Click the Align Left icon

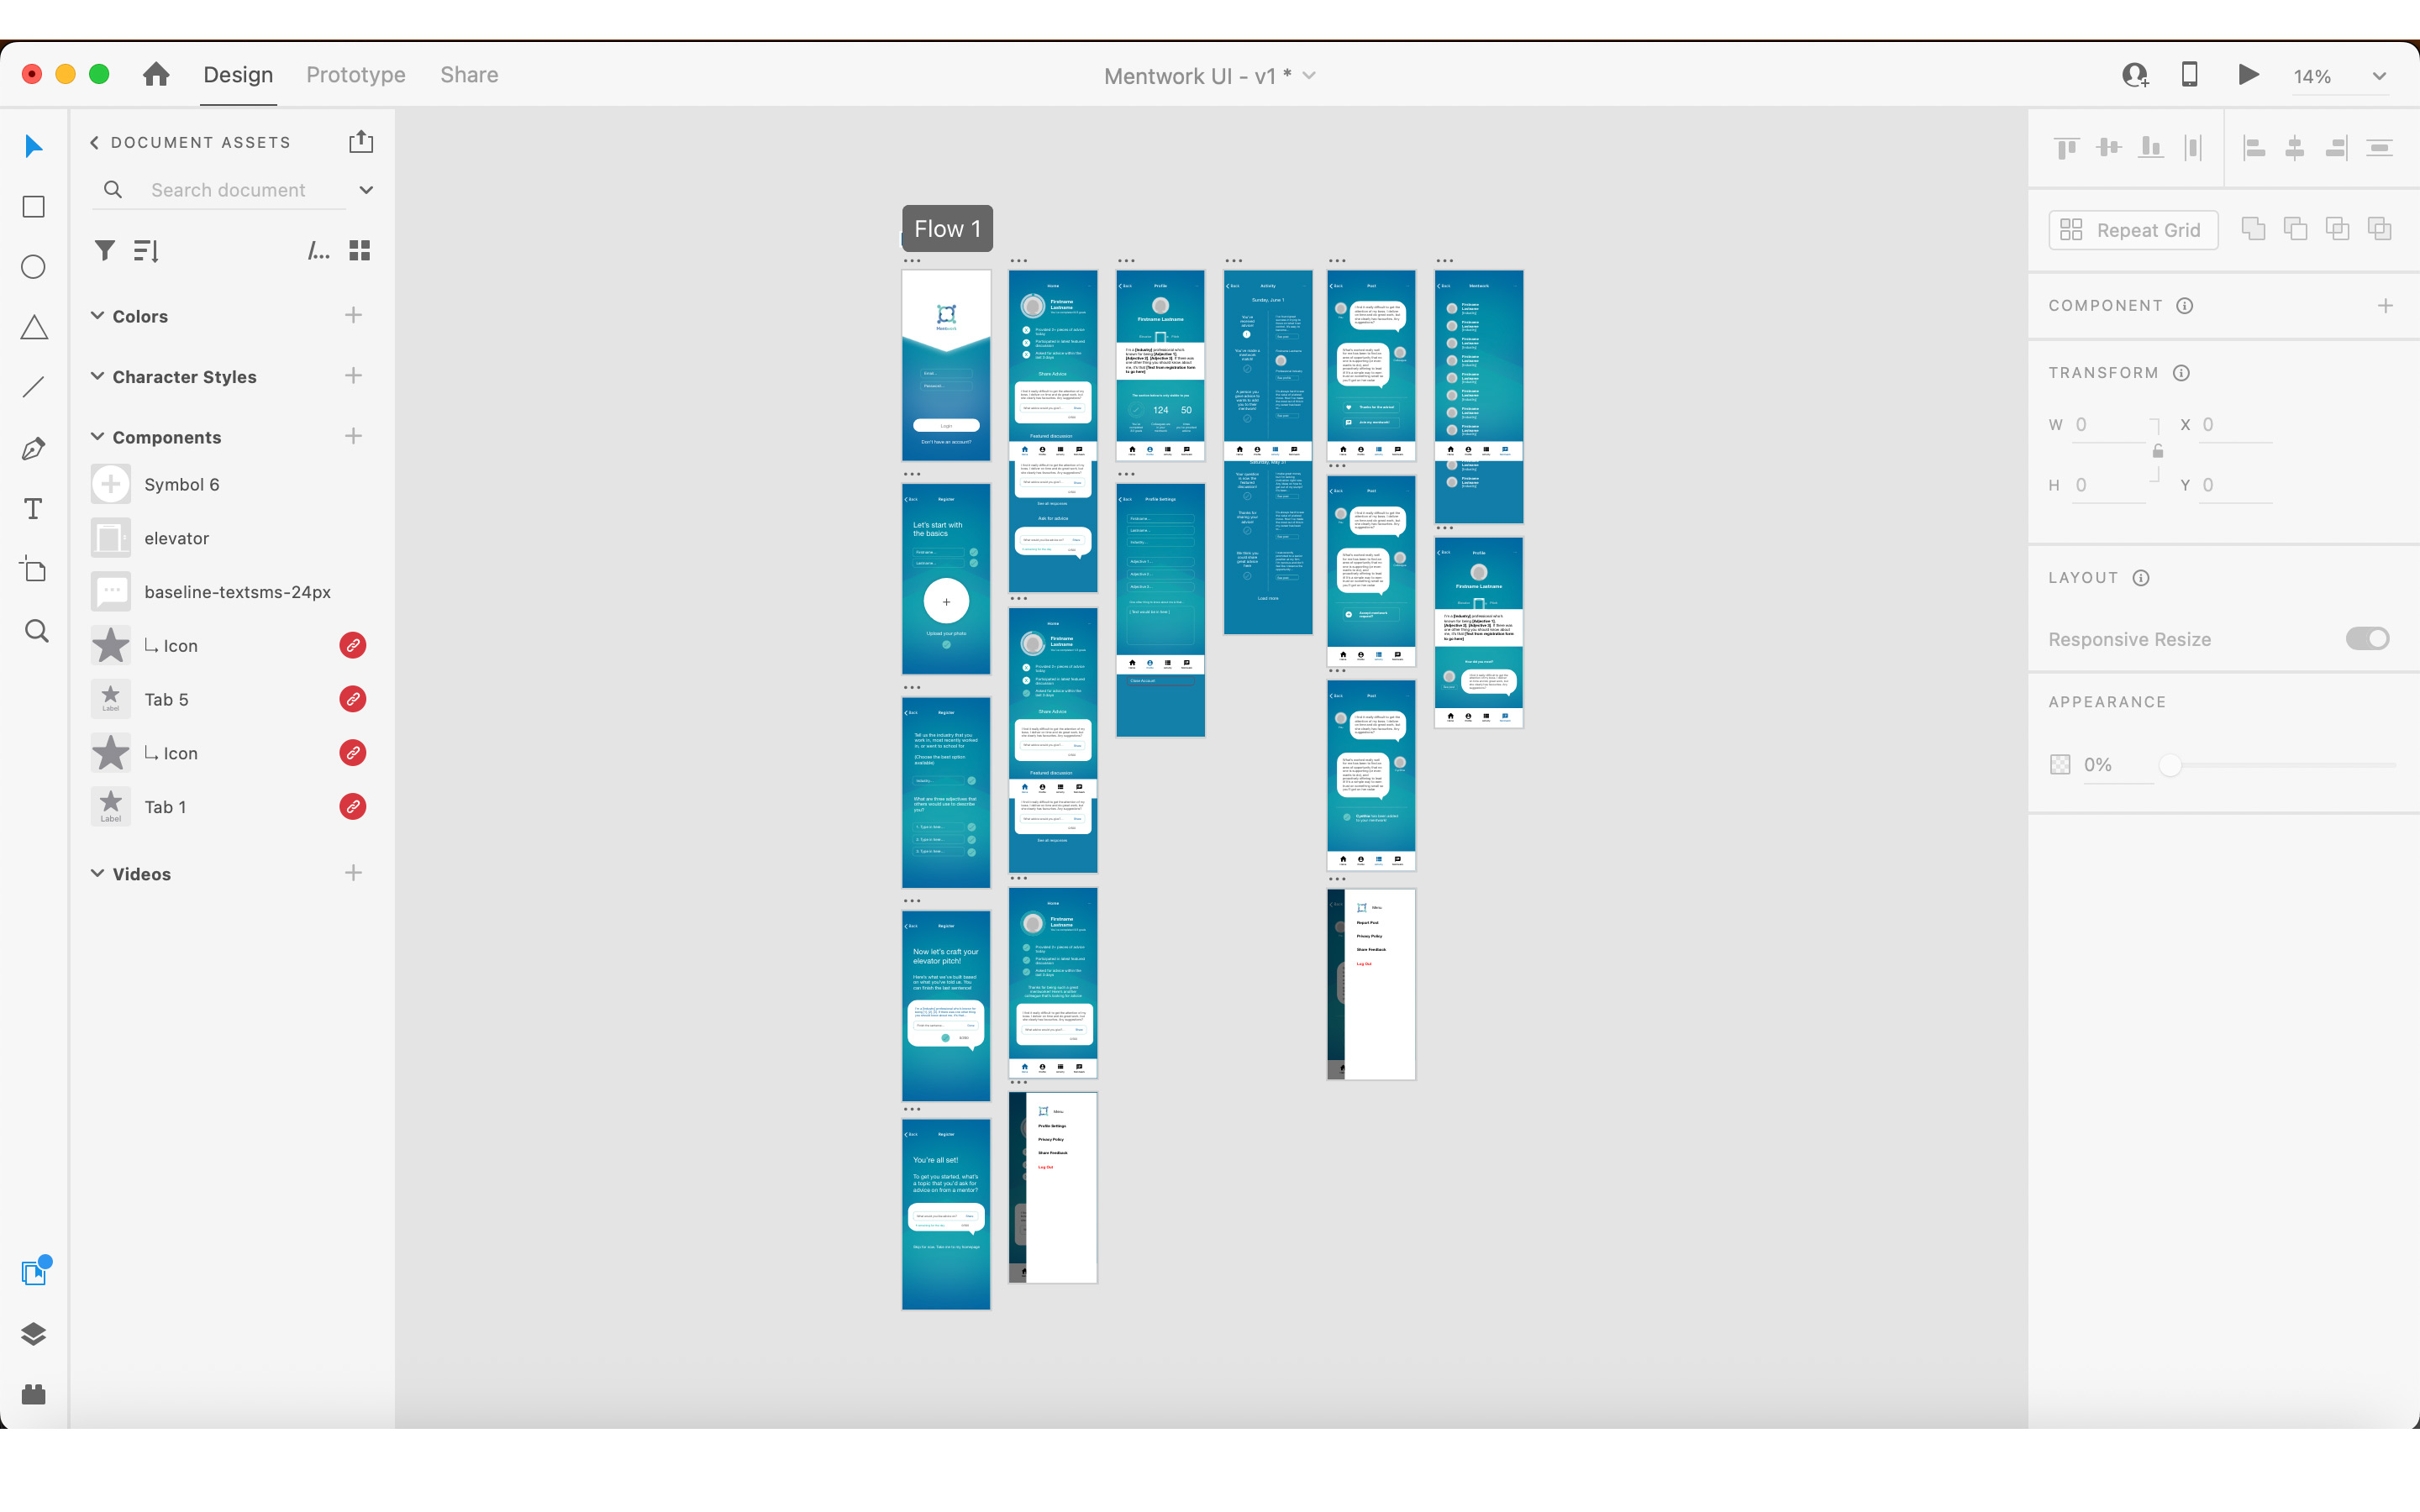pyautogui.click(x=2254, y=148)
